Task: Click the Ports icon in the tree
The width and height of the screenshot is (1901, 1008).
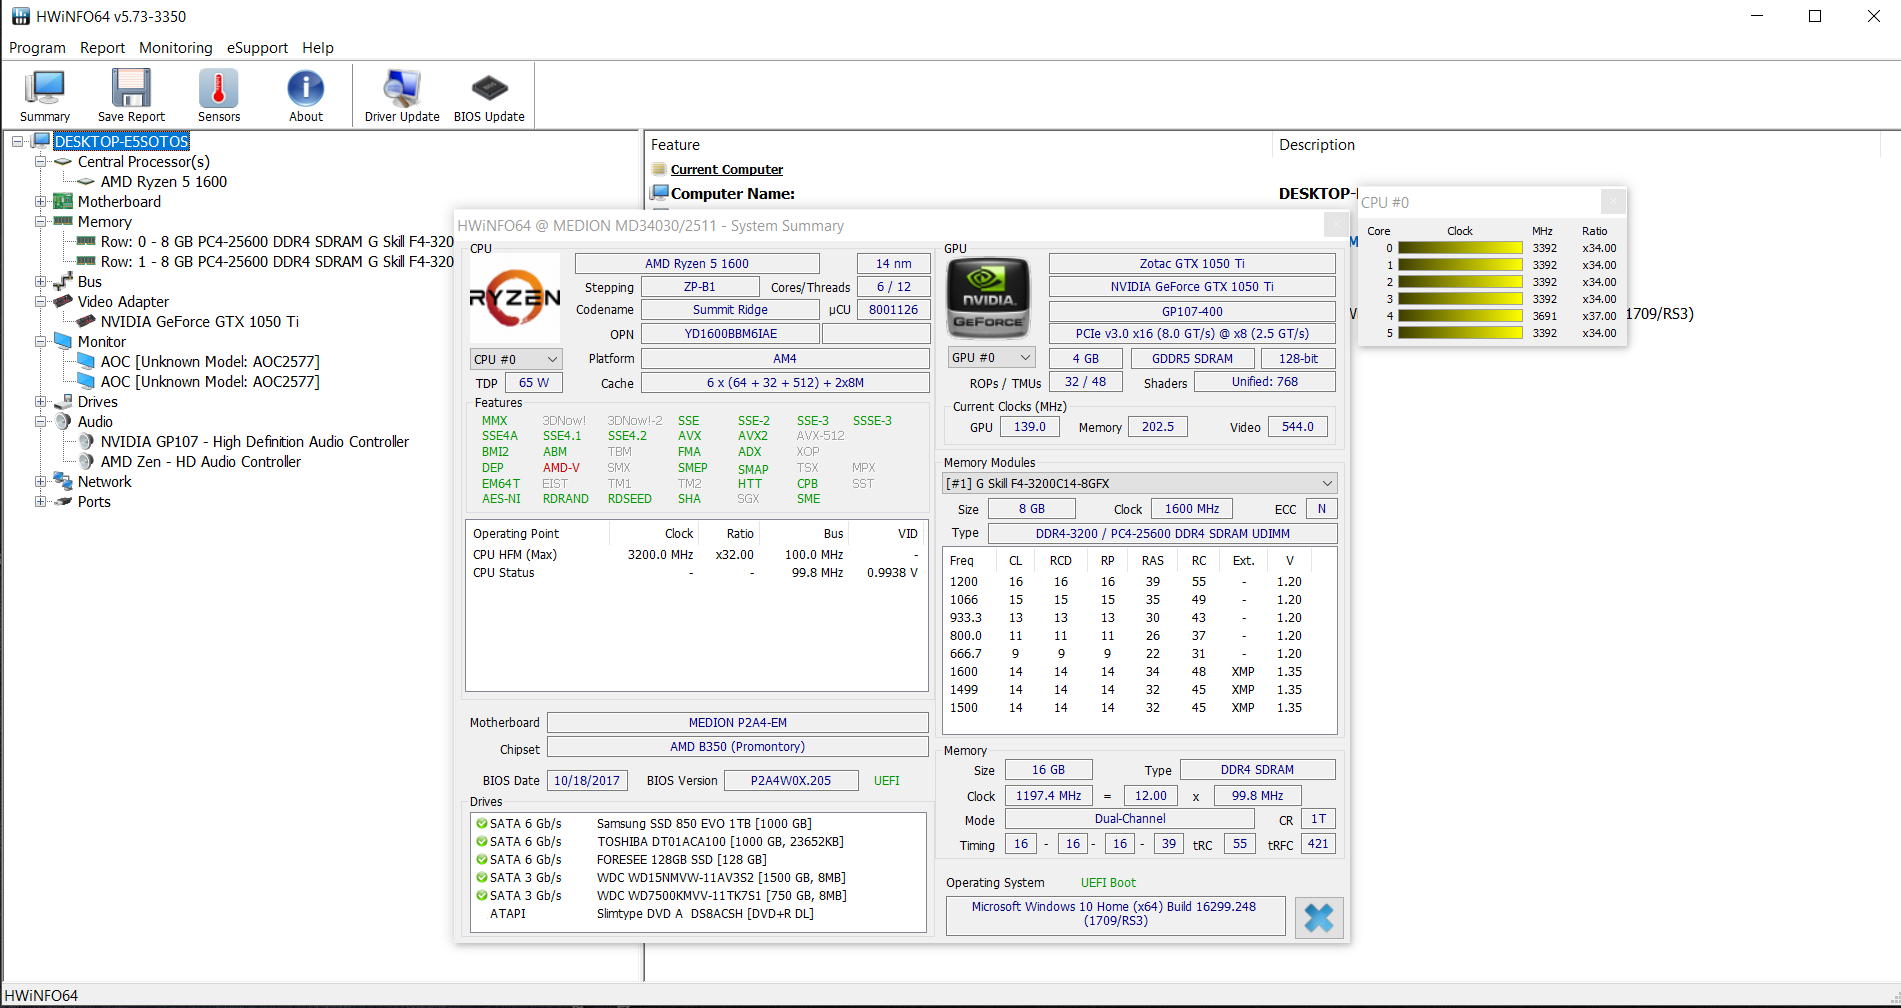Action: coord(63,501)
